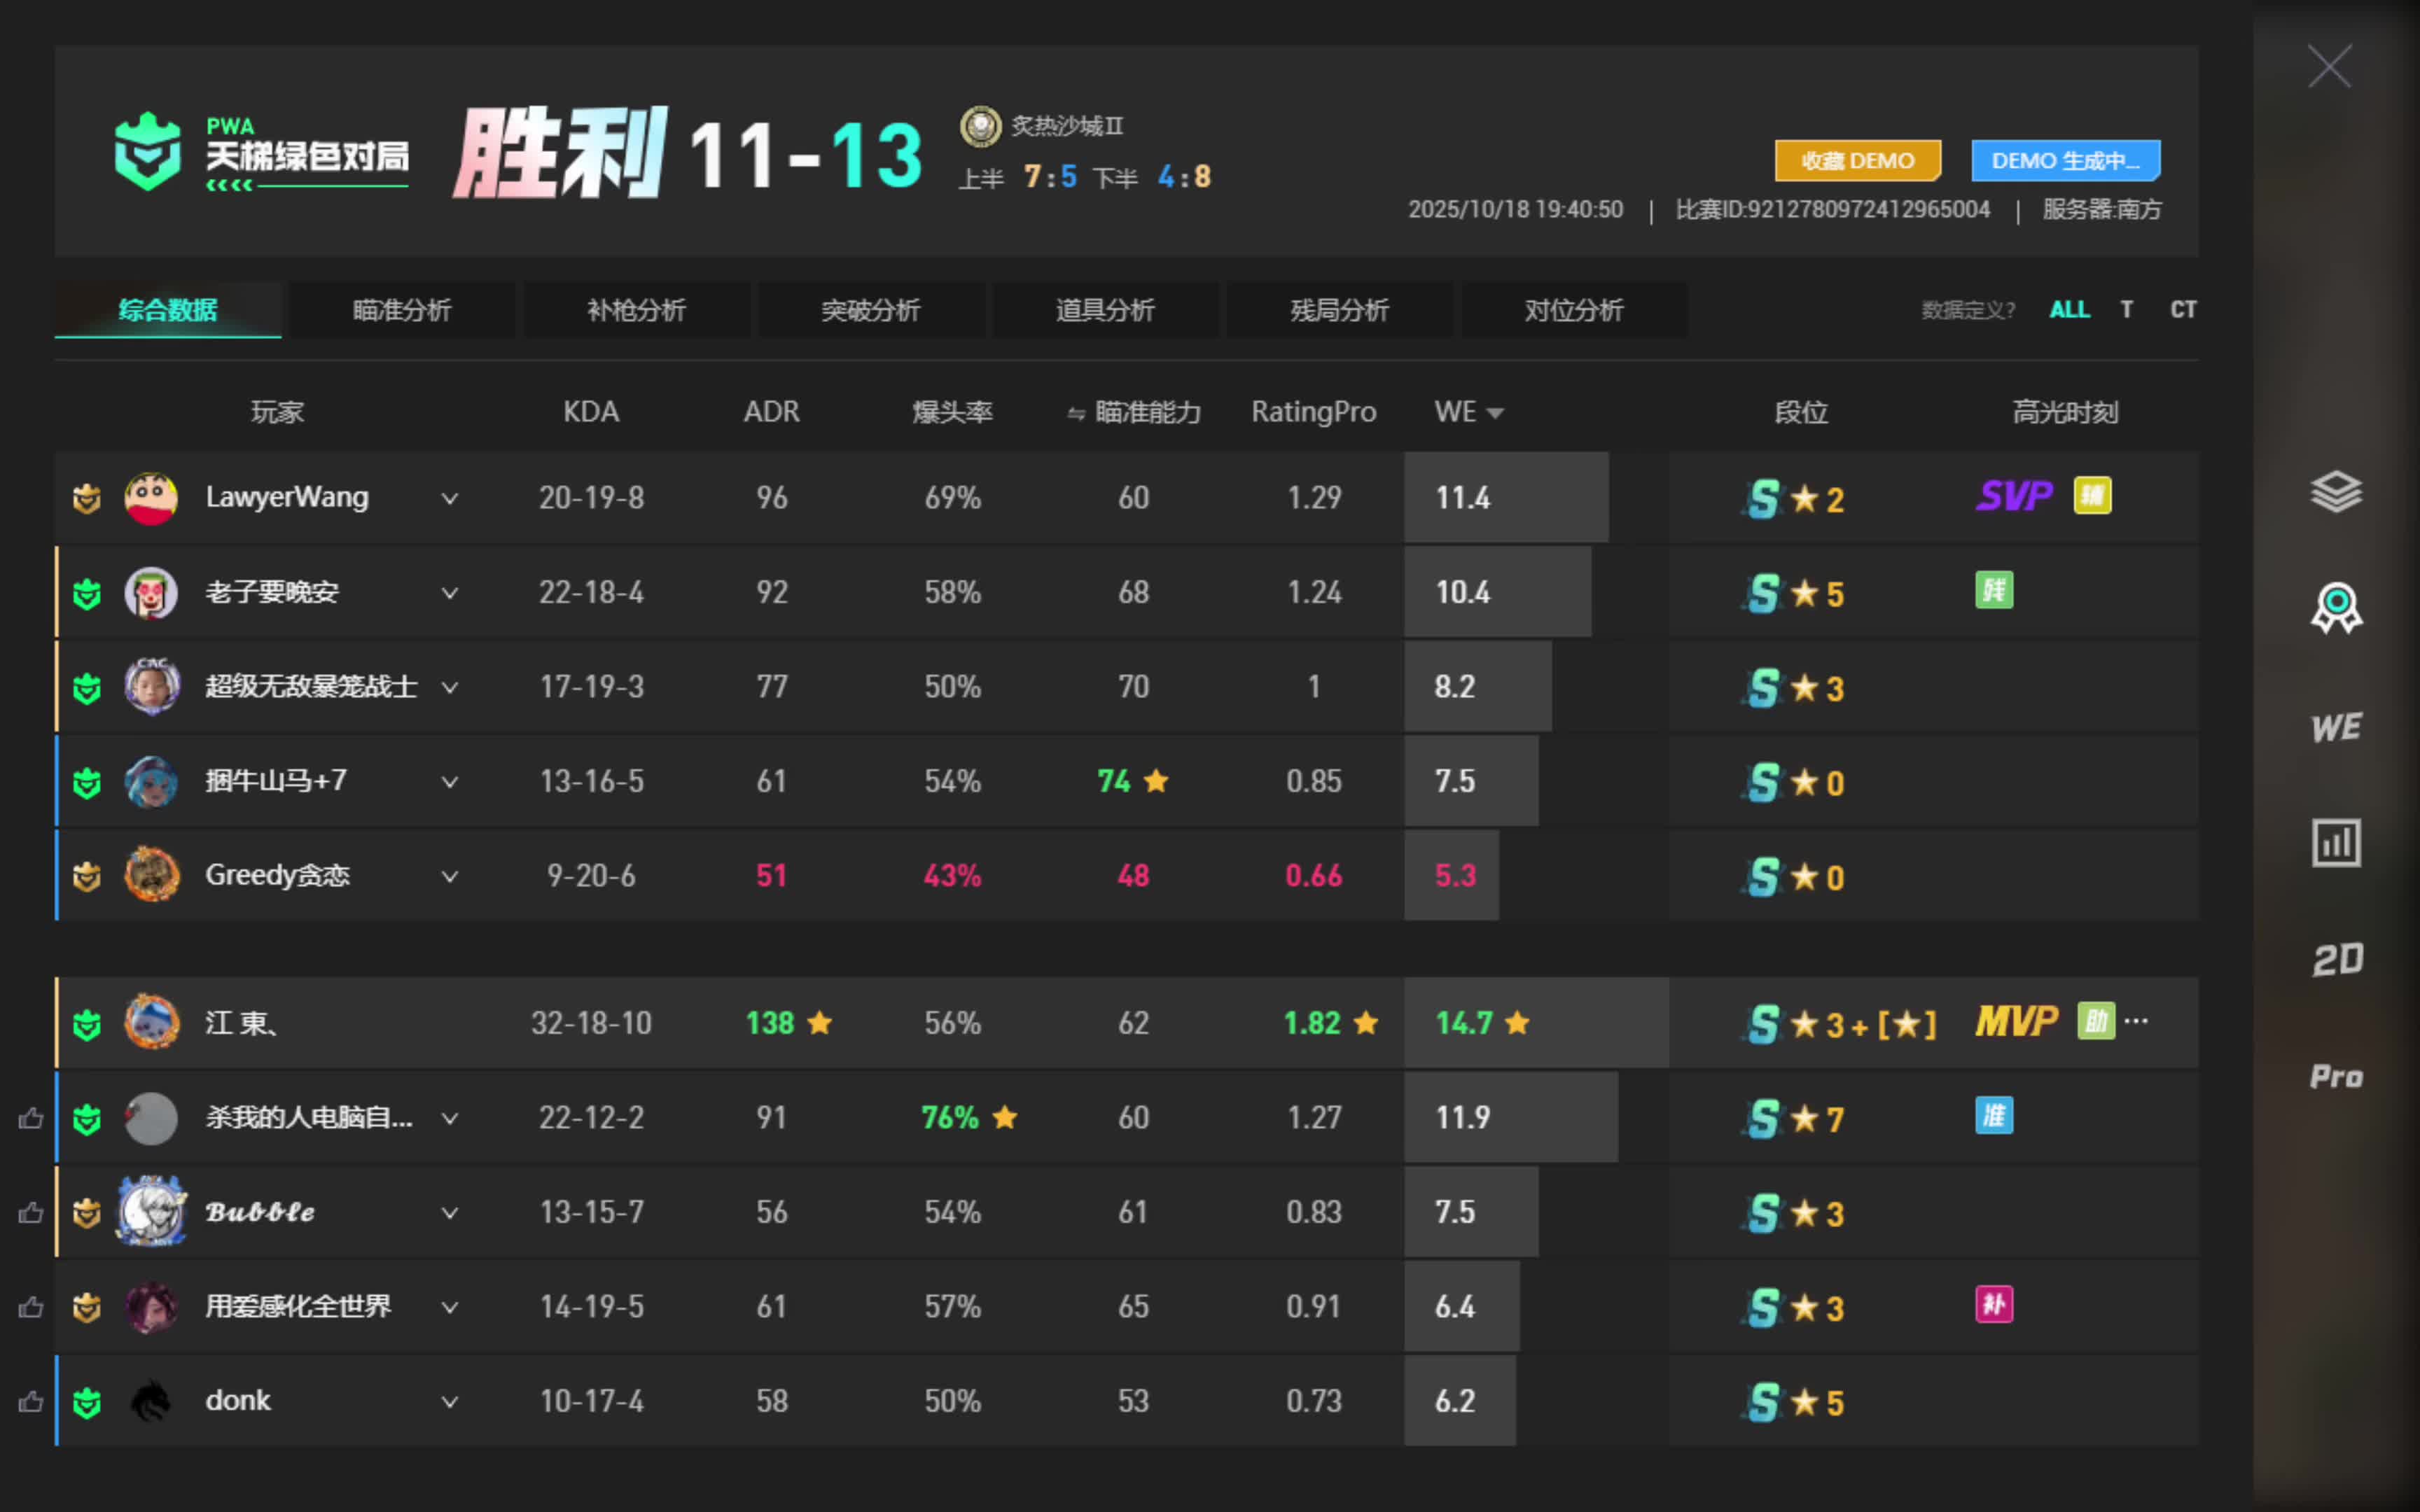2420x1512 pixels.
Task: Open the 道具分析 analysis tab
Action: tap(1105, 310)
